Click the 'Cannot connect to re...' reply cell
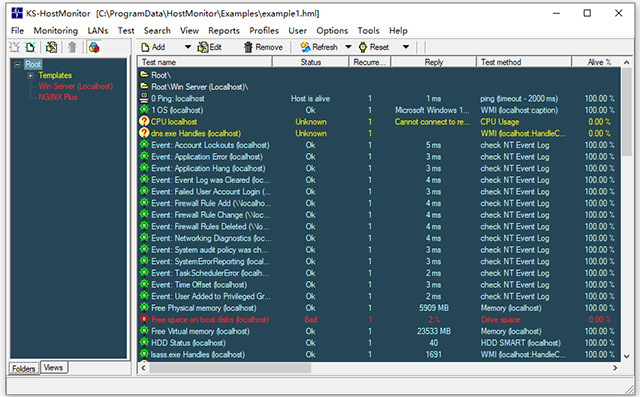The image size is (640, 397). coord(432,122)
